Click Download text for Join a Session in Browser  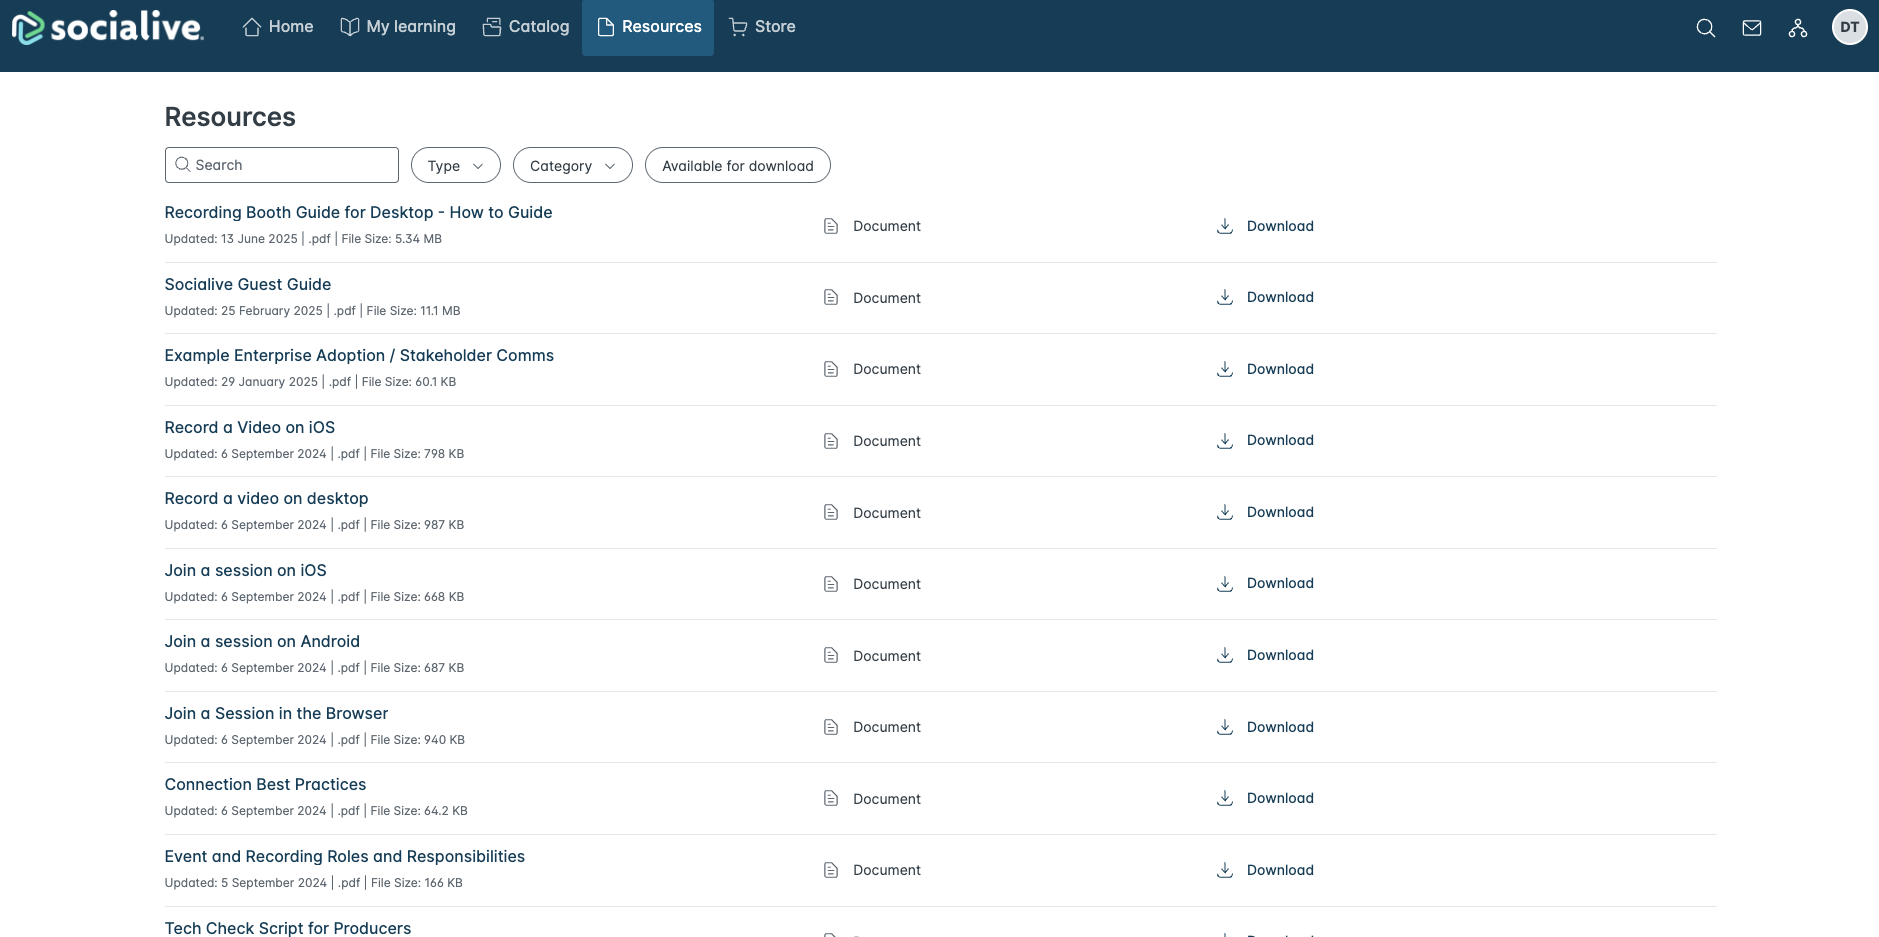point(1280,727)
